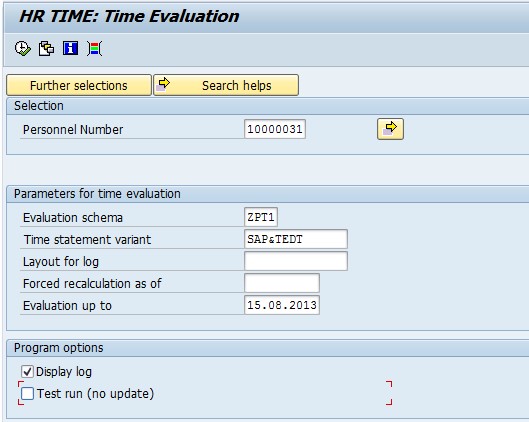
Task: Click the Program options section header
Action: [x=59, y=348]
